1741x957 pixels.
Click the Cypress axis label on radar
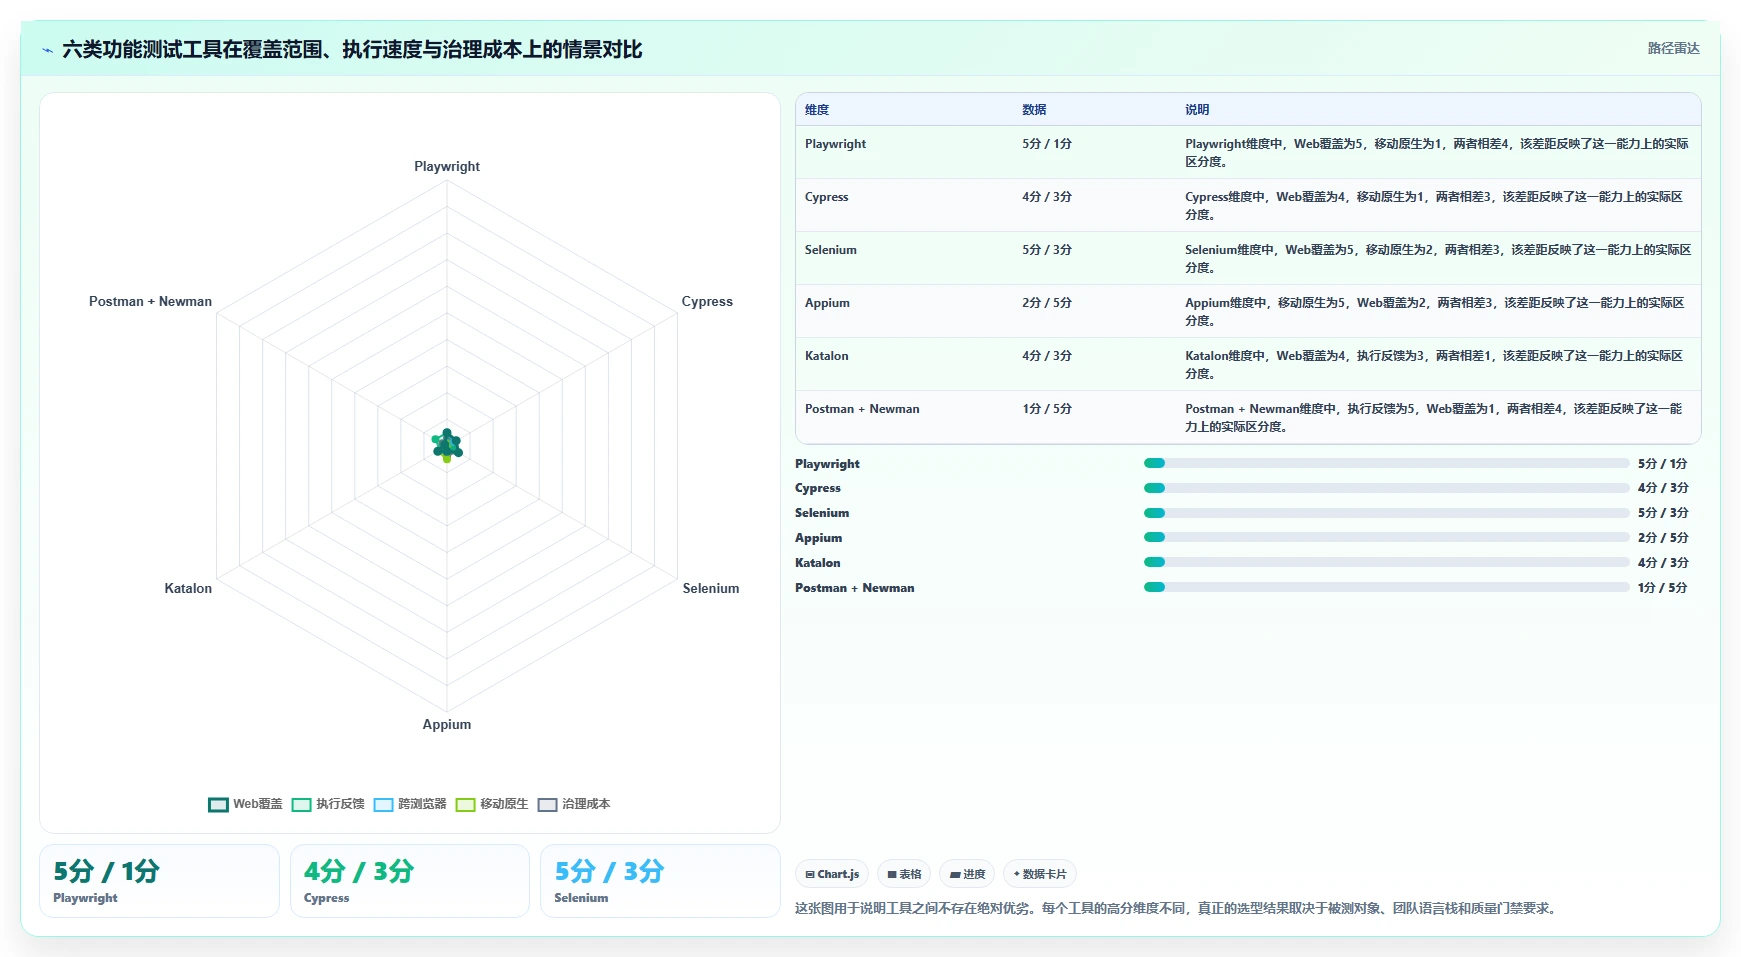coord(707,302)
